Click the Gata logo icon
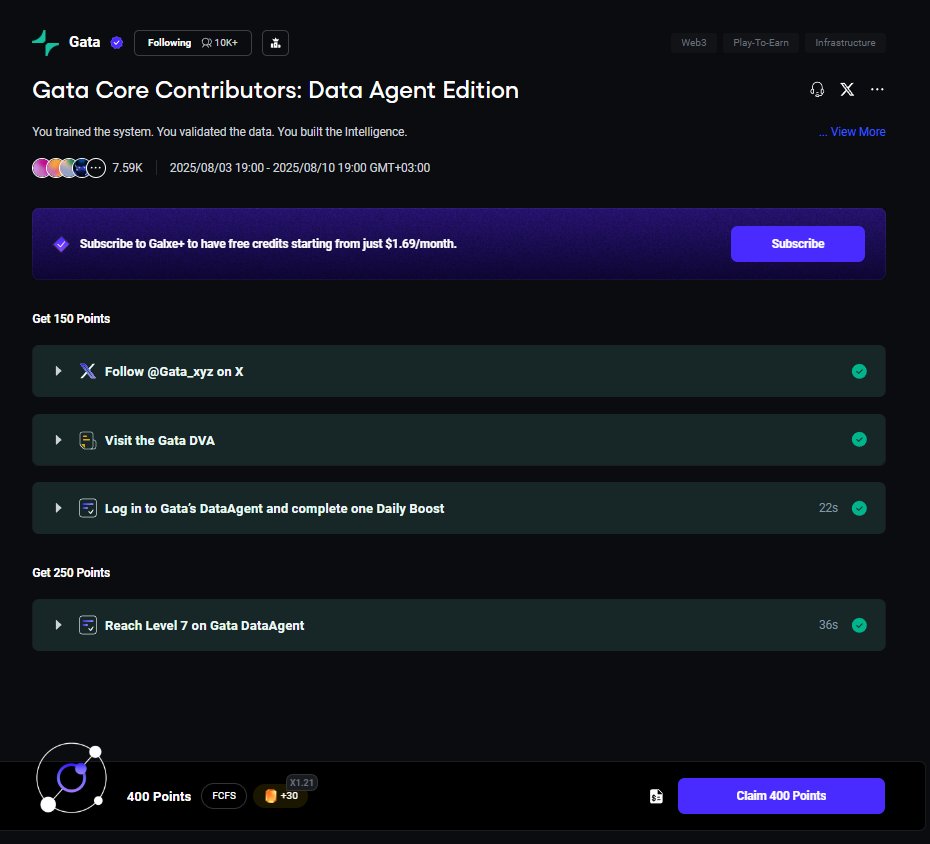Viewport: 930px width, 844px height. tap(44, 42)
